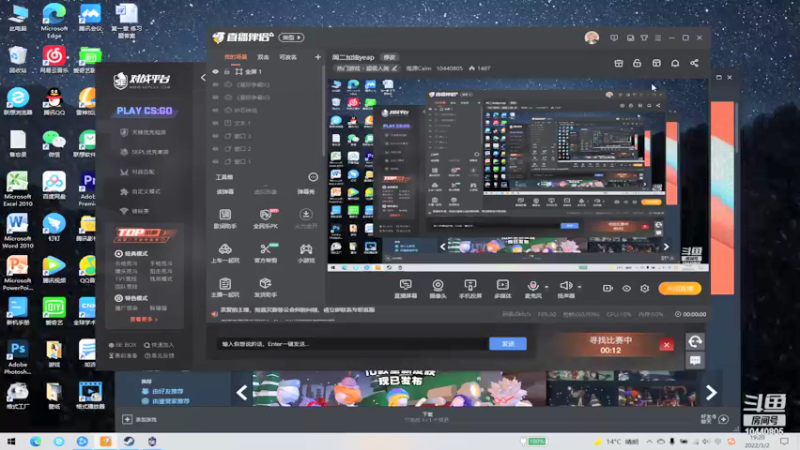Viewport: 800px width, 450px height.
Task: Click the 5E chat message input field
Action: click(x=352, y=344)
